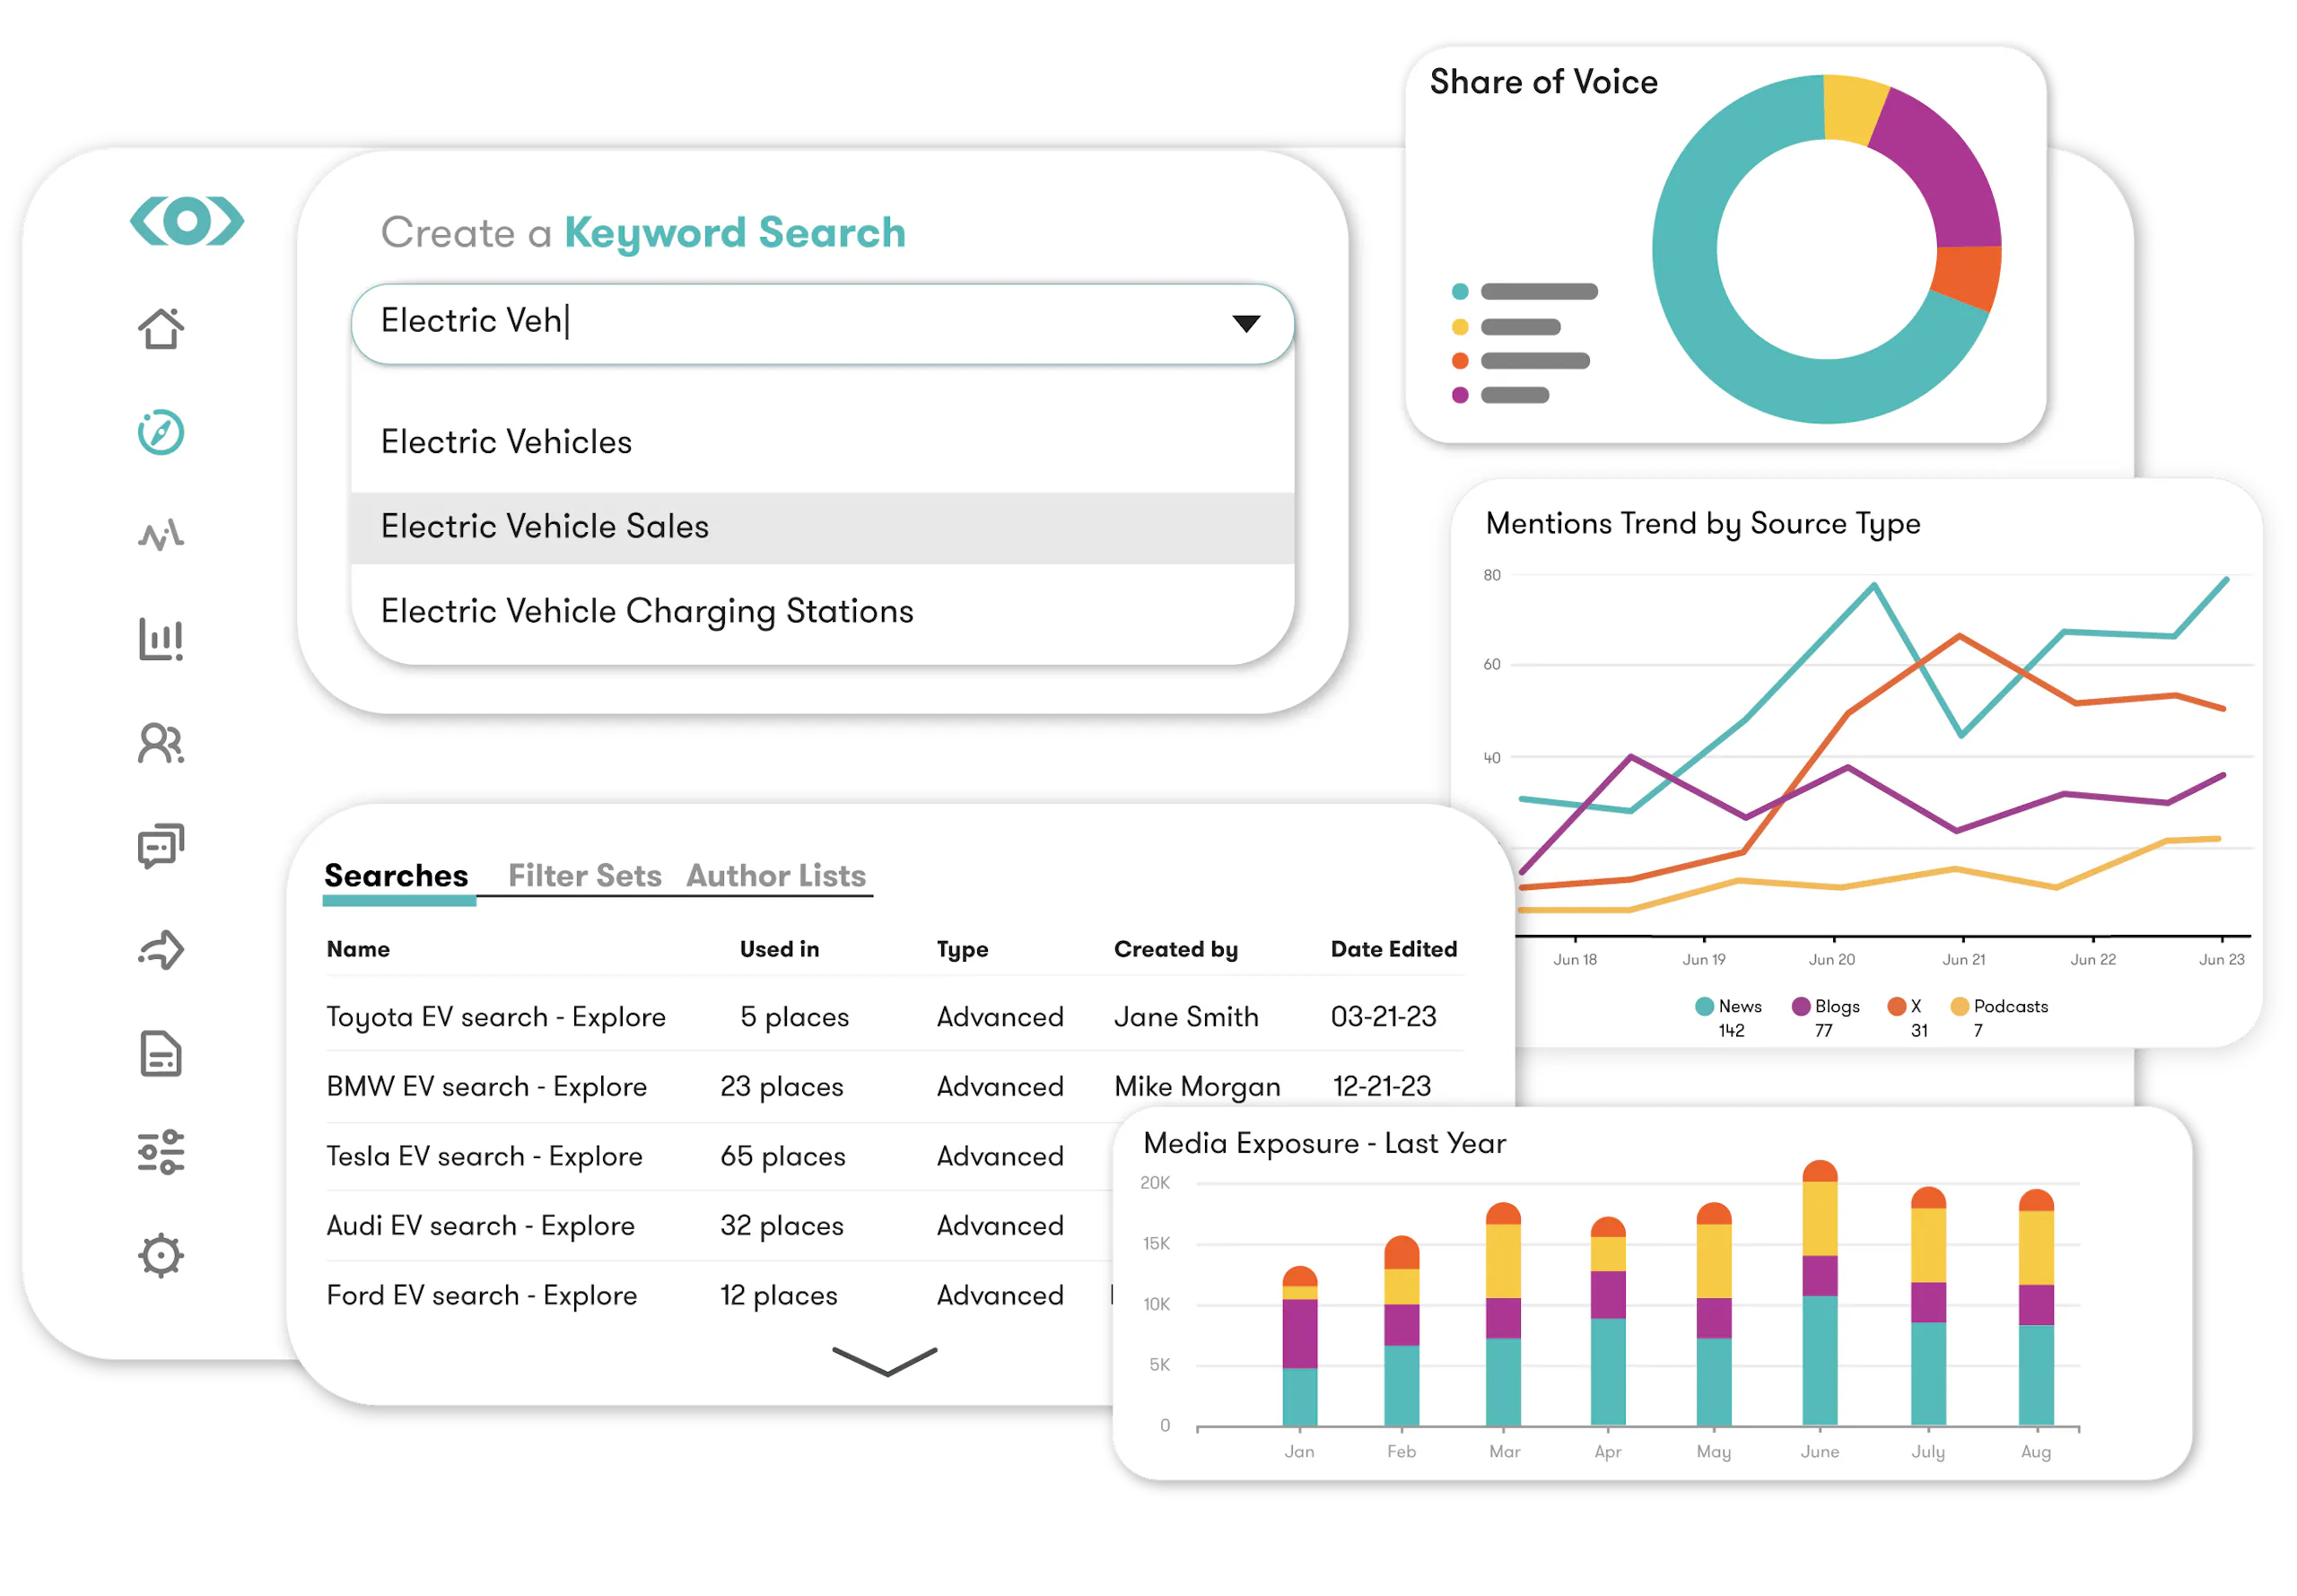The width and height of the screenshot is (2297, 1596).
Task: Choose the Electric Vehicle Sales suggestion
Action: click(x=822, y=527)
